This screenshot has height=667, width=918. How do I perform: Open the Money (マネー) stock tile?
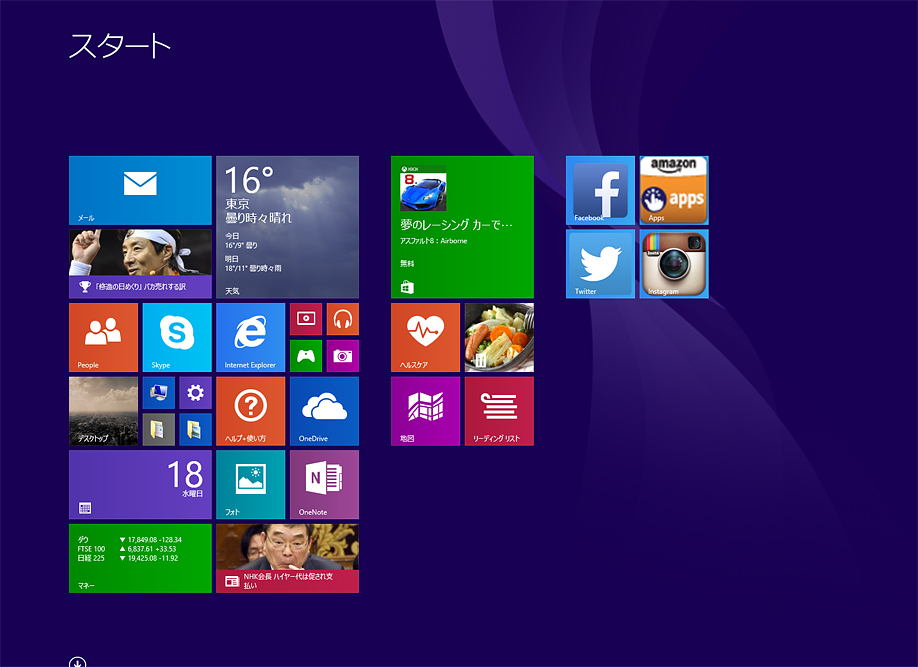point(141,558)
